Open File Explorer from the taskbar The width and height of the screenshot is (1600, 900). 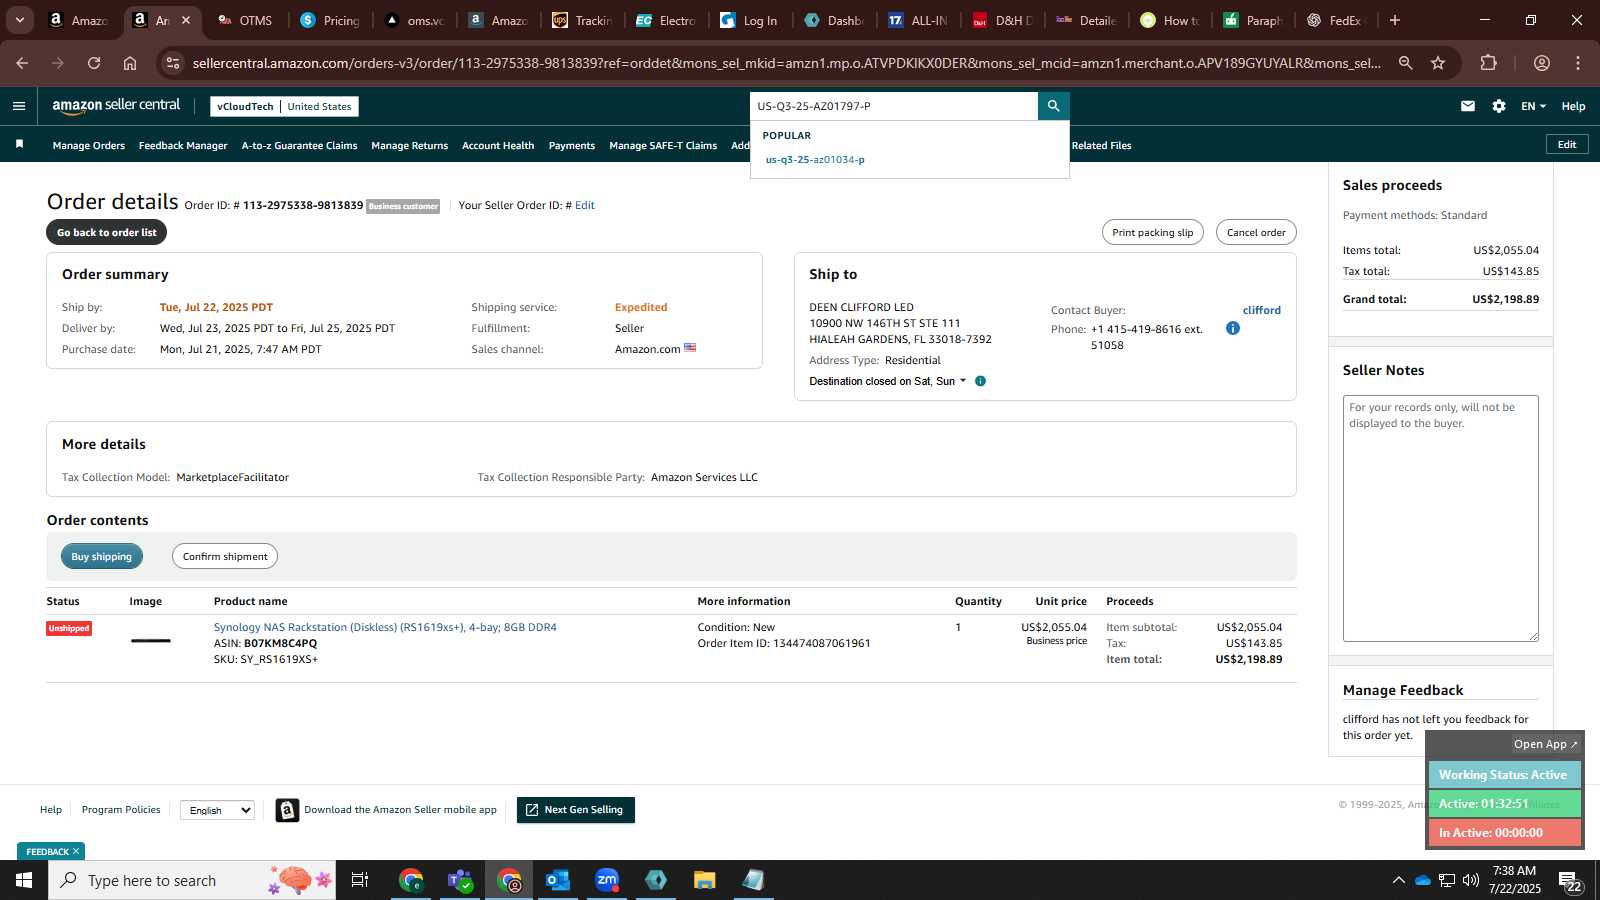[x=705, y=880]
